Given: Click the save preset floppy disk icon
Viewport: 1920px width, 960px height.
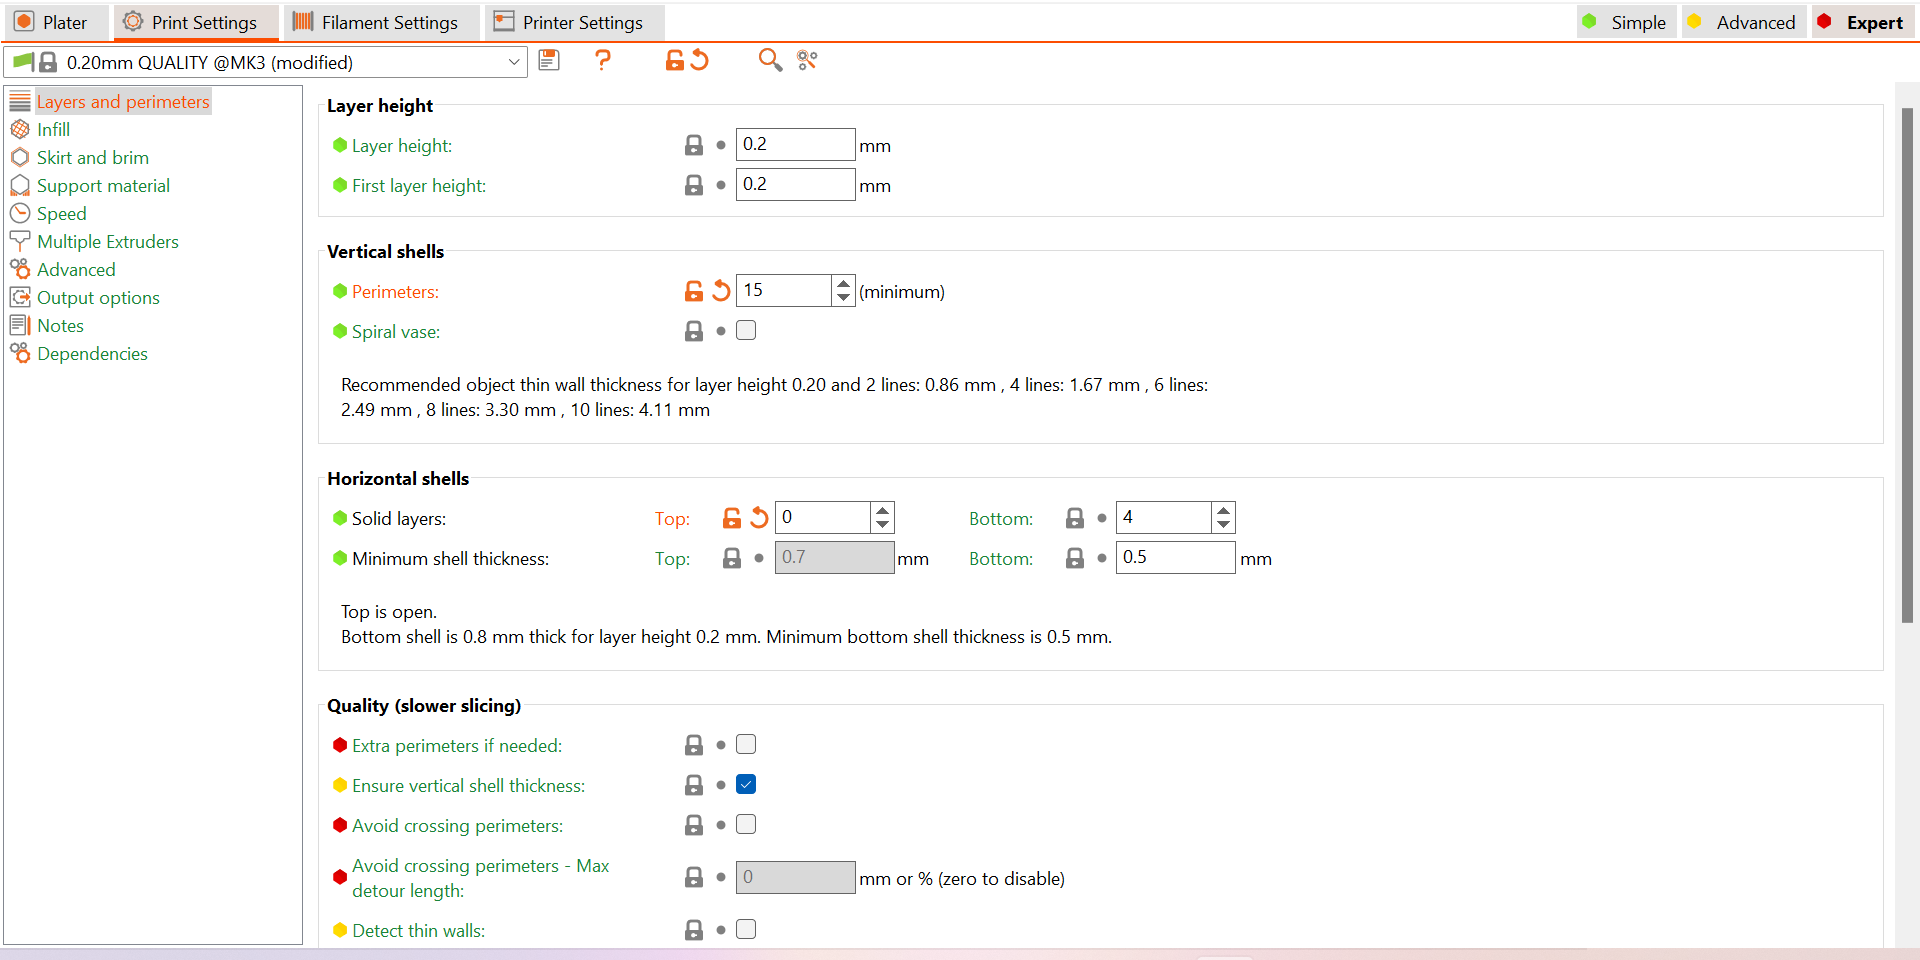Looking at the screenshot, I should (x=549, y=61).
